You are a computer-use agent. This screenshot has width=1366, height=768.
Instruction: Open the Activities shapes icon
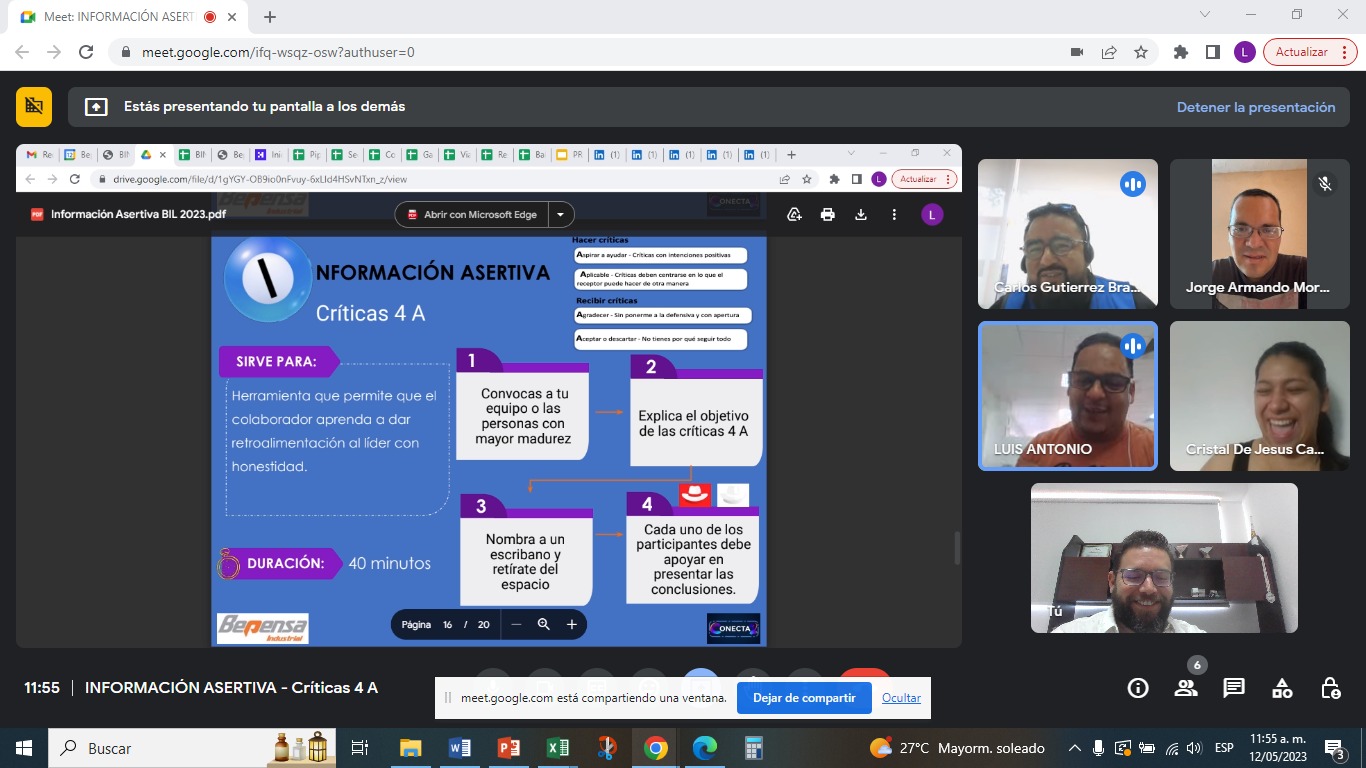(x=1282, y=688)
